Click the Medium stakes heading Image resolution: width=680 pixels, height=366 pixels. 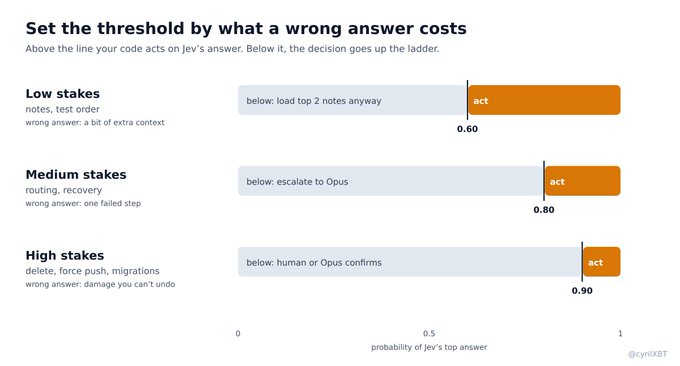pos(76,174)
